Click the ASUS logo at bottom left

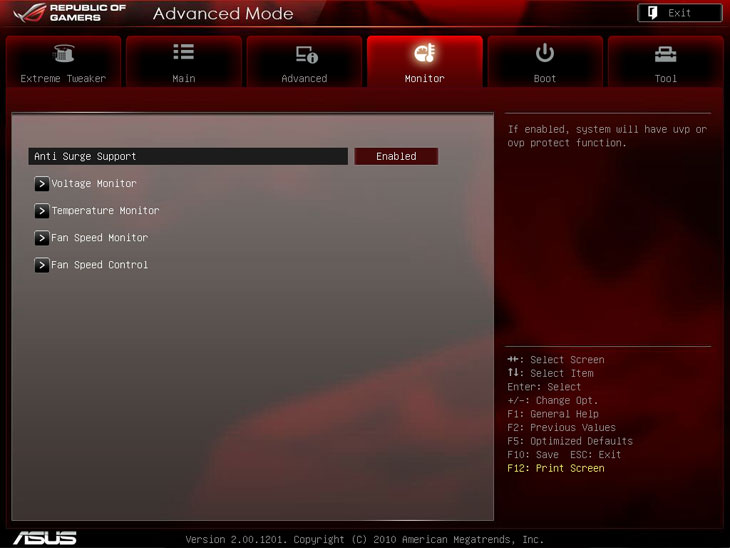point(45,537)
